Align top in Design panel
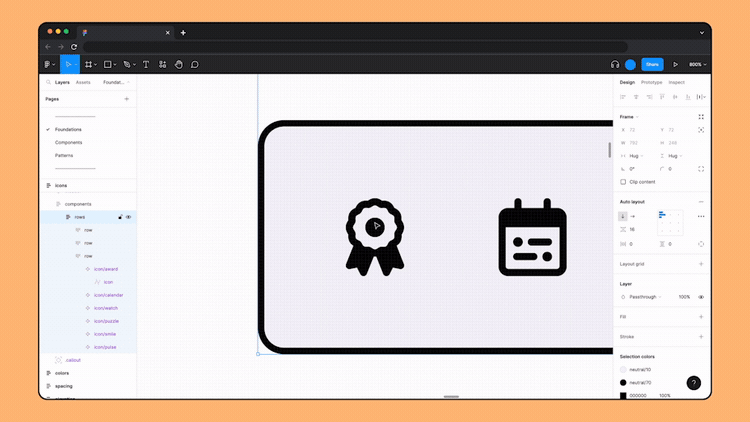Image resolution: width=750 pixels, height=422 pixels. coord(662,97)
